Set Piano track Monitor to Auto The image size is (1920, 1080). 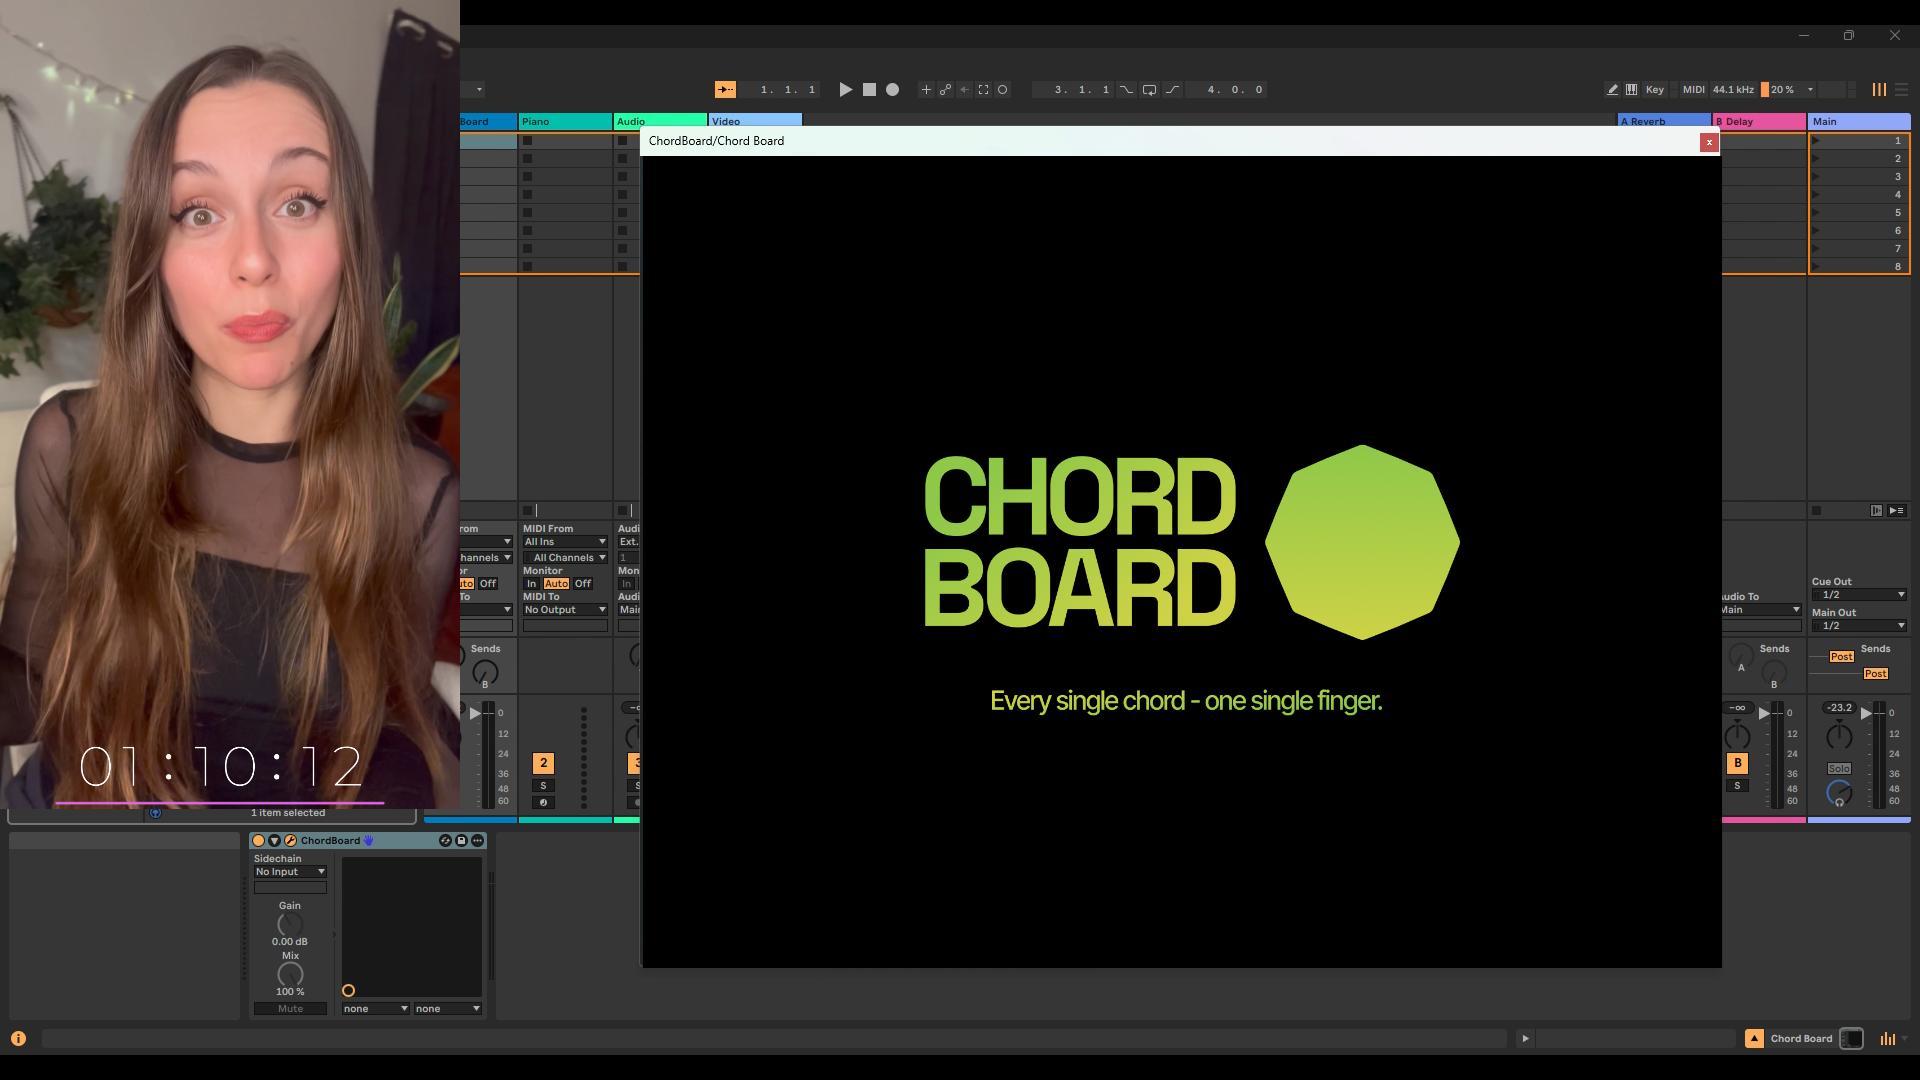[556, 584]
